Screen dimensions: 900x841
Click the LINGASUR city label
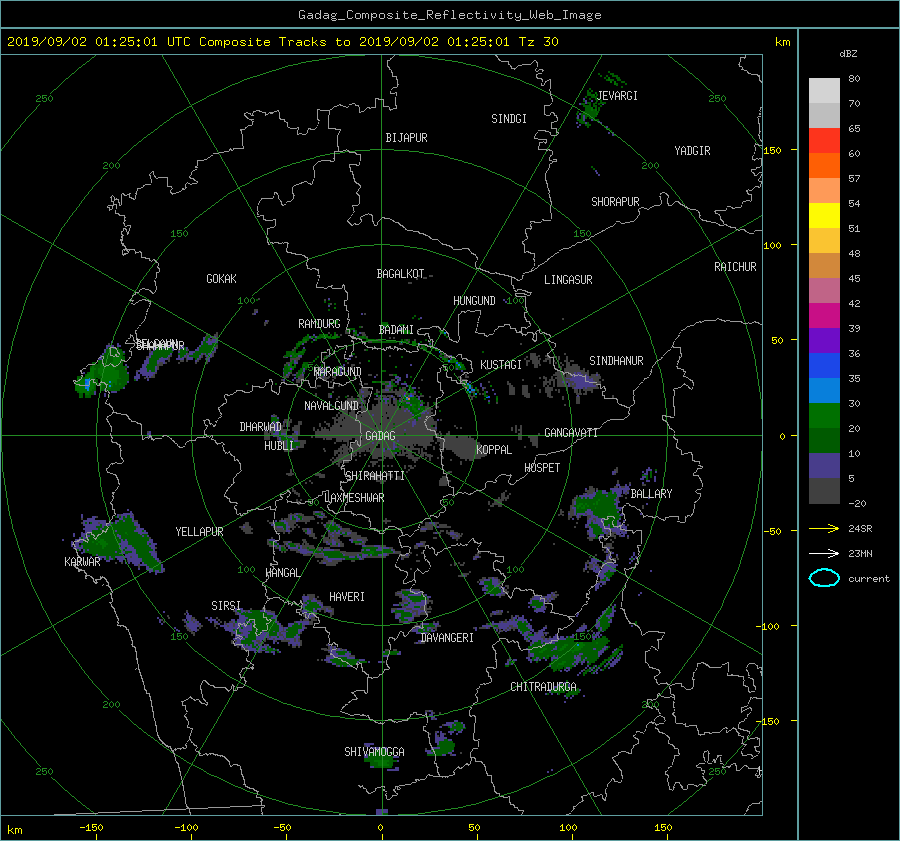click(x=568, y=280)
